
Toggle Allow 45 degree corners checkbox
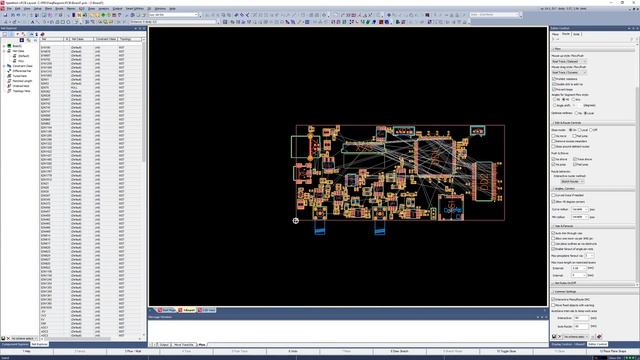point(554,202)
